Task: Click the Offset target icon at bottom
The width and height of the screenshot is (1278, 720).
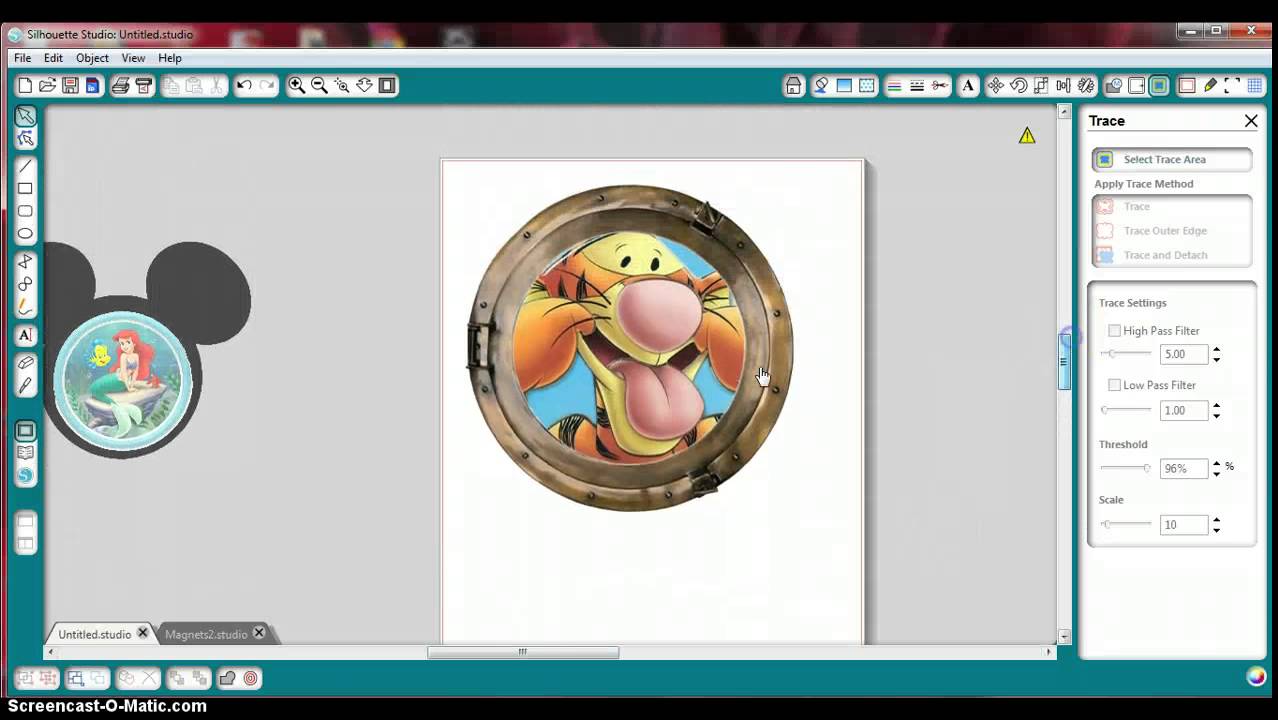Action: 250,678
